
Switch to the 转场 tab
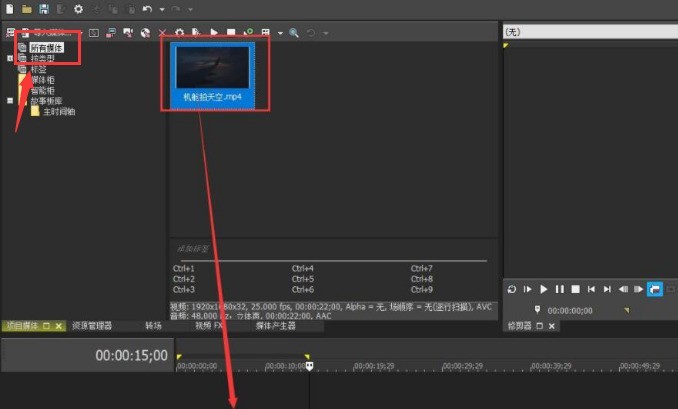pyautogui.click(x=154, y=326)
